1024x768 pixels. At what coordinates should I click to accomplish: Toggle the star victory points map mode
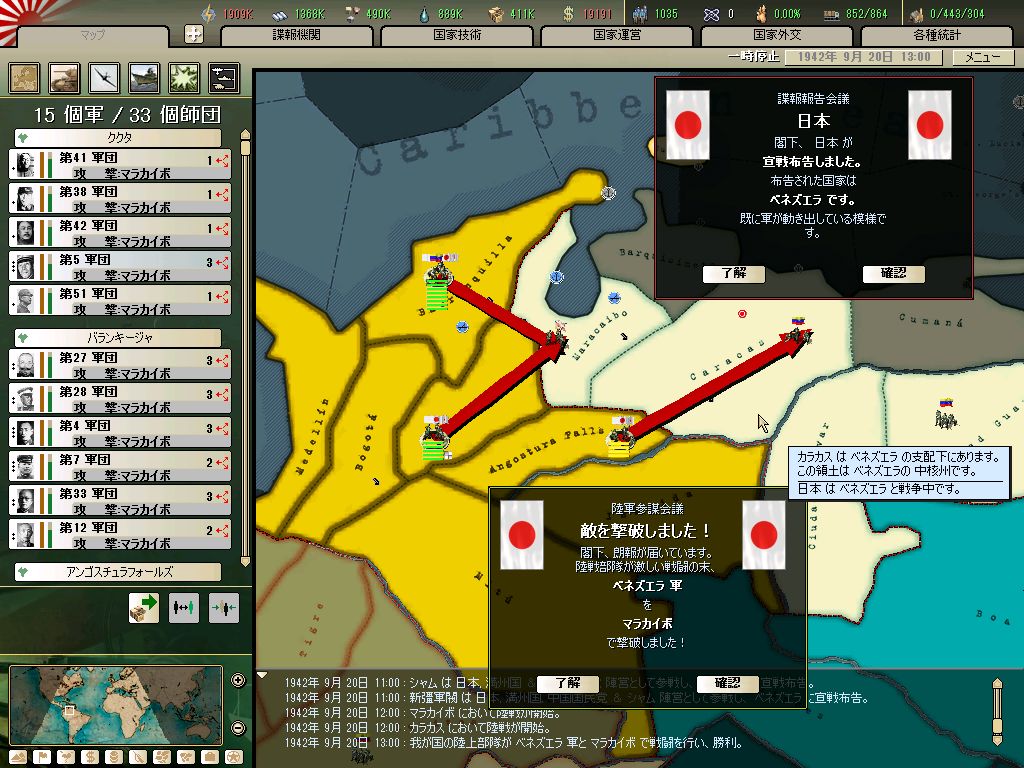click(x=233, y=758)
